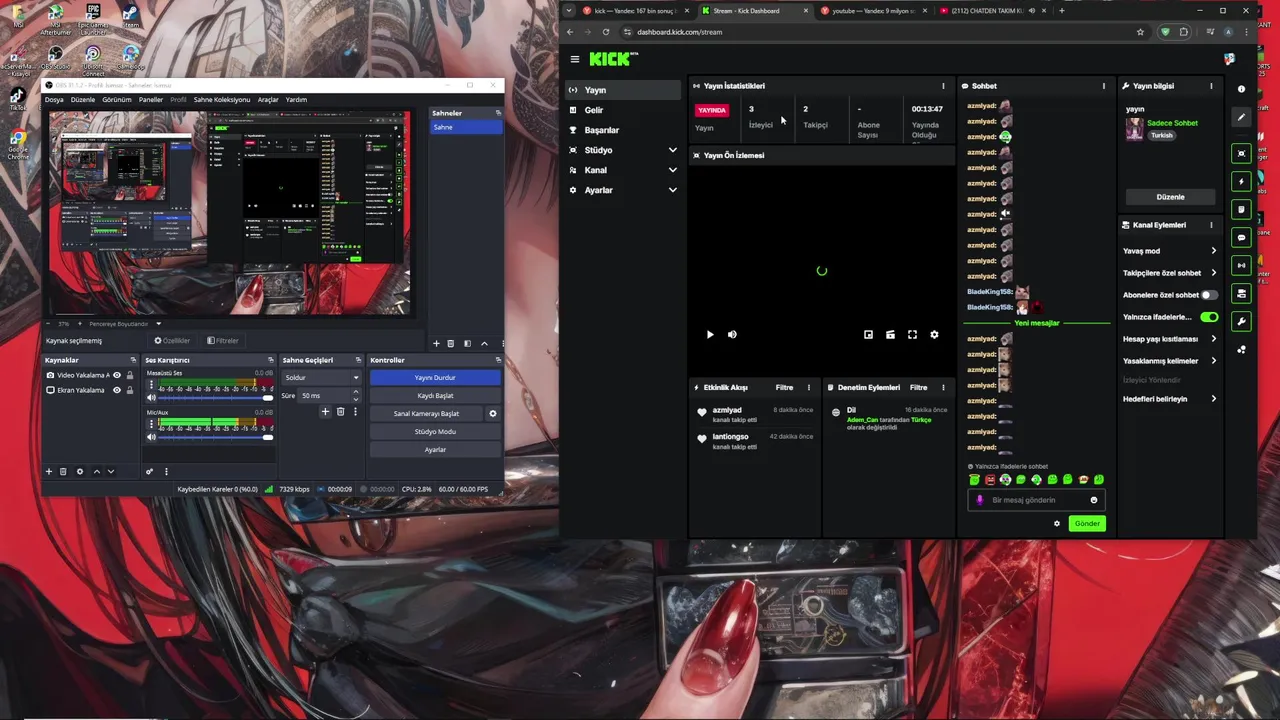Click the wrench icon in Kick right sidebar
This screenshot has width=1280, height=720.
[x=1241, y=321]
